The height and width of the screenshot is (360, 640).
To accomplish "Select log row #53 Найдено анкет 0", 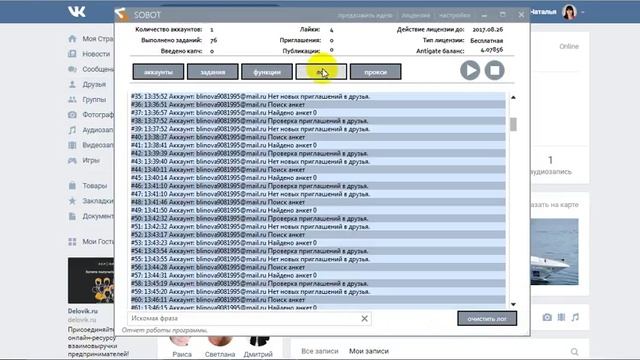I will coord(318,243).
